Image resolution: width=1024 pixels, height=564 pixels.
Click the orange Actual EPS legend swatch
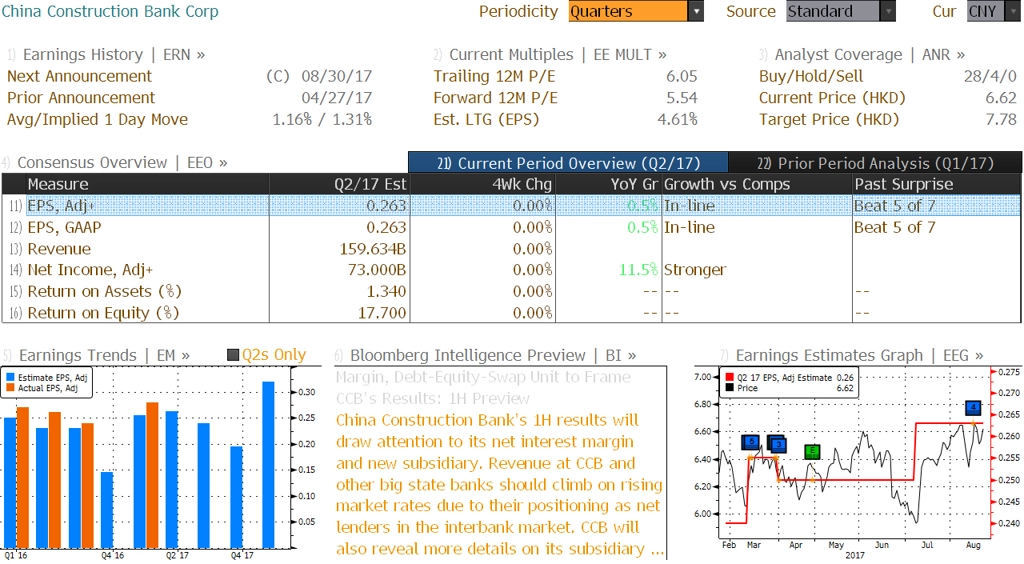click(x=10, y=388)
